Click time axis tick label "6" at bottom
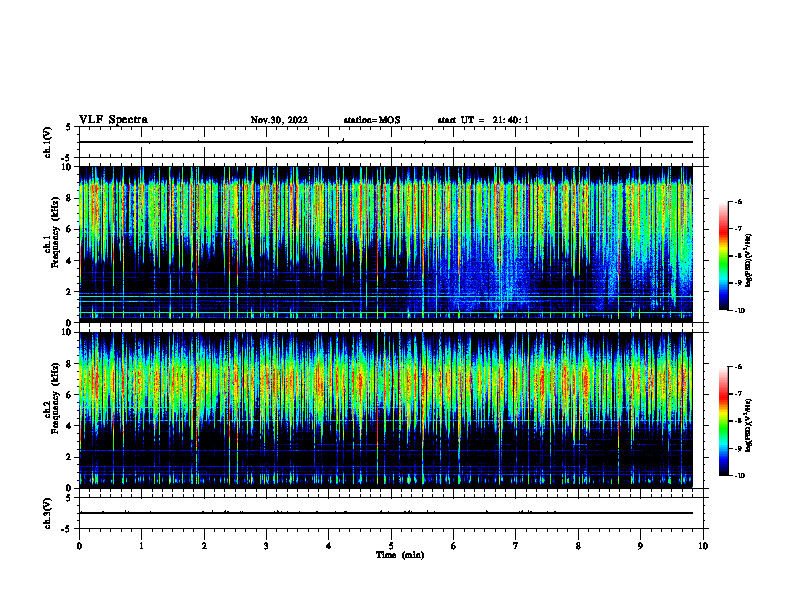Viewport: 792px width, 612px height. 454,546
